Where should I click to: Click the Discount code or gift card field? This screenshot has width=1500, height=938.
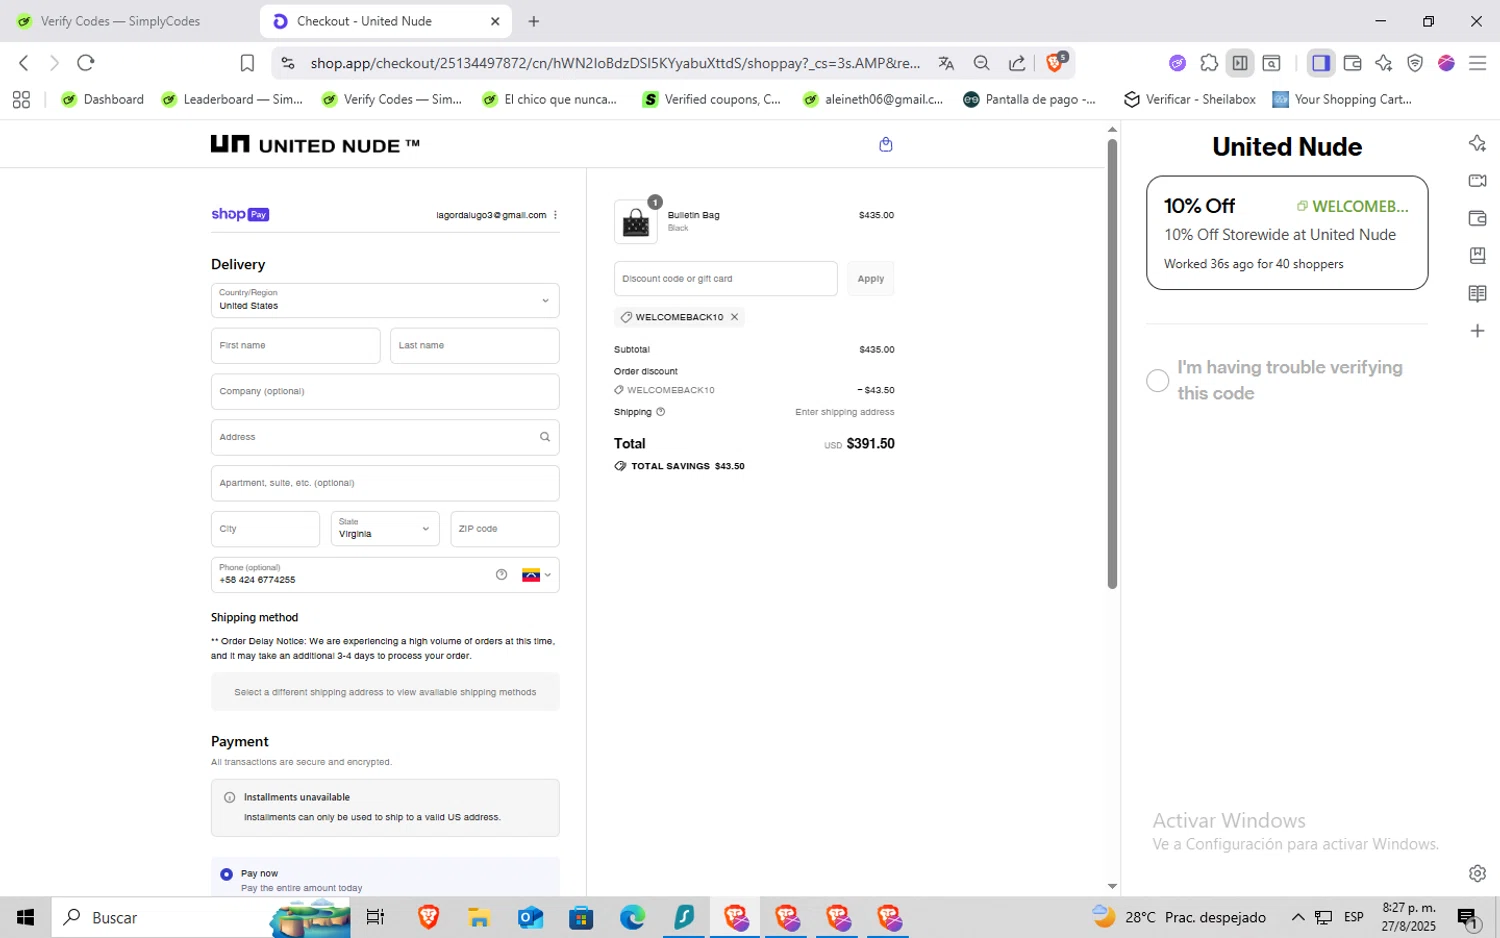click(x=725, y=279)
